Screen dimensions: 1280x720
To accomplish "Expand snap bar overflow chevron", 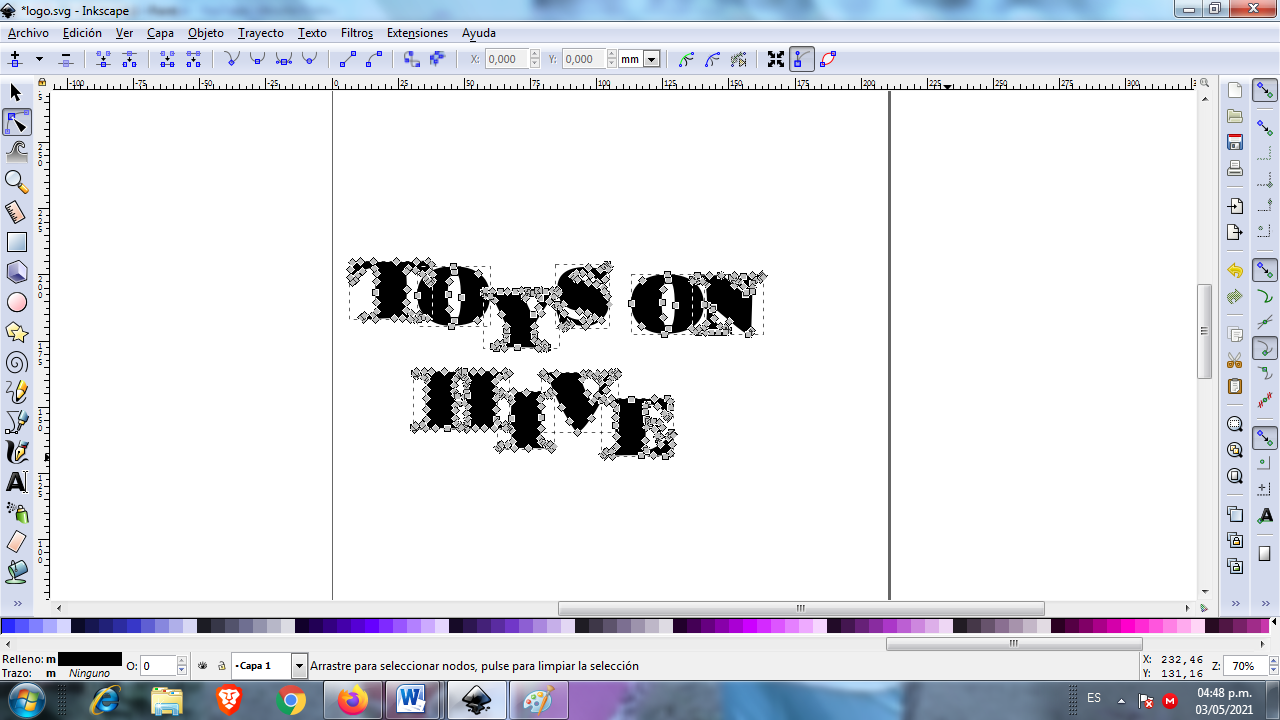I will pos(1265,604).
